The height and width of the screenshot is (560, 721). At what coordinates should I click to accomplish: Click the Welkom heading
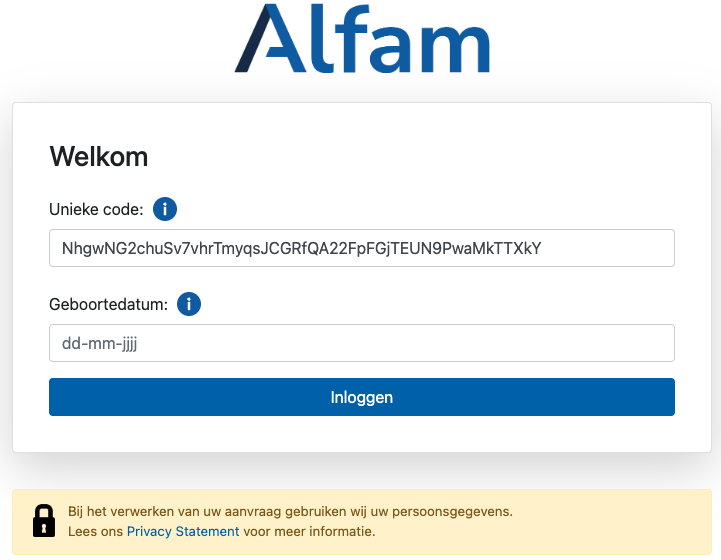[x=99, y=157]
